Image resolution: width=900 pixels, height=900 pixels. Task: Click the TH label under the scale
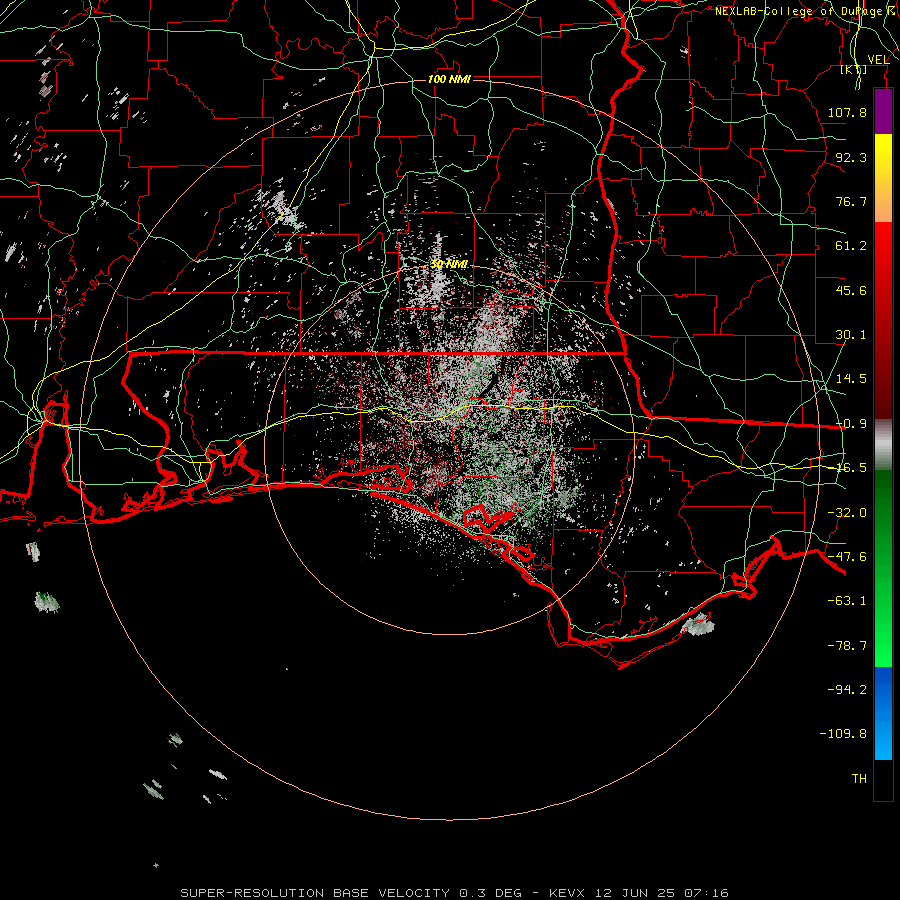pos(859,779)
